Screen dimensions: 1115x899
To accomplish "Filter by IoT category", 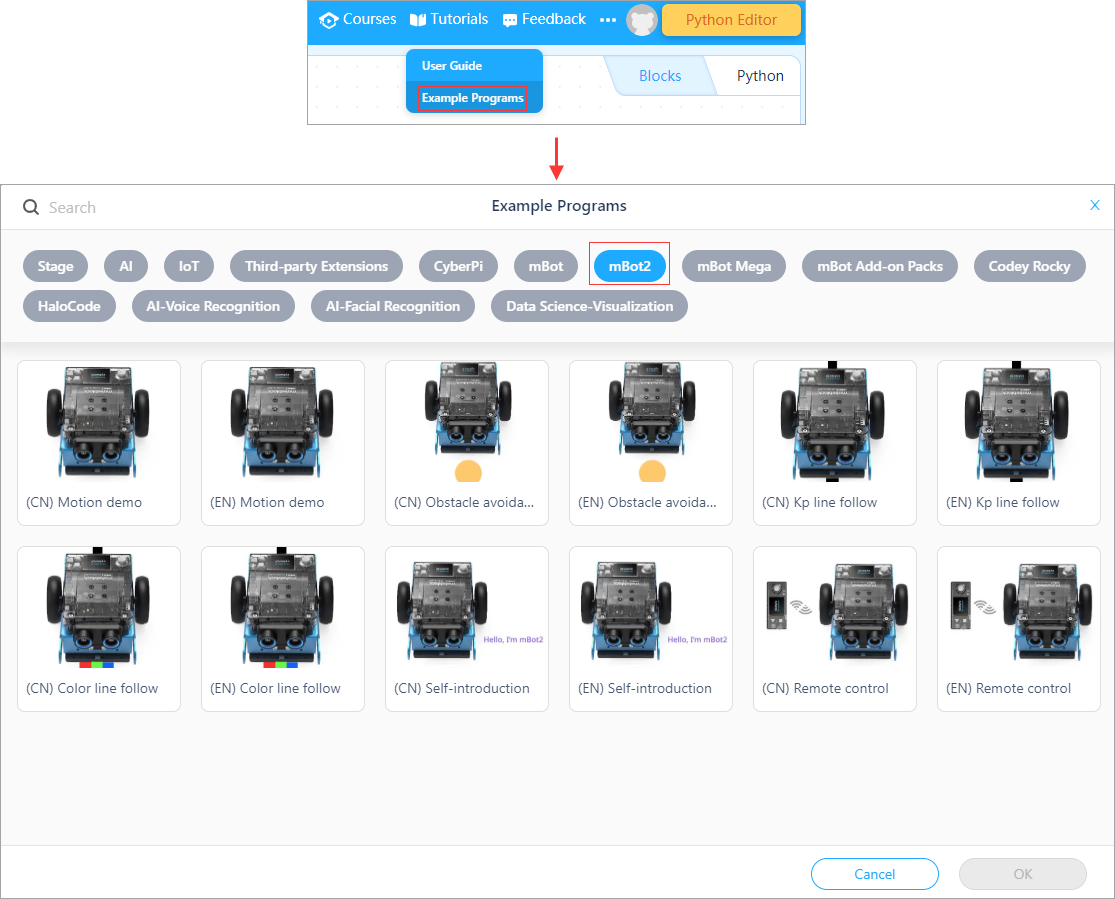I will pyautogui.click(x=188, y=266).
